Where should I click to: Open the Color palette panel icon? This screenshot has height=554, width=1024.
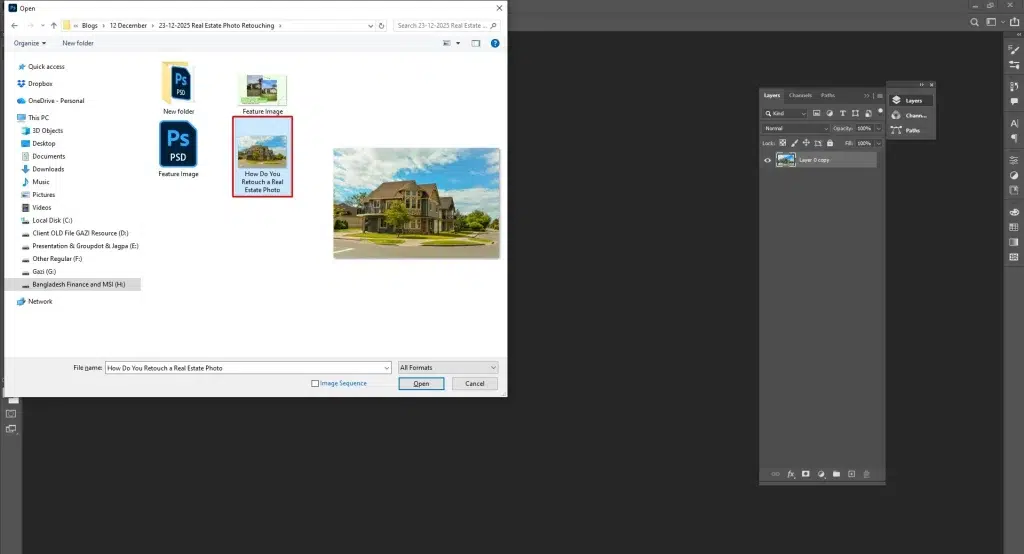coord(1014,212)
